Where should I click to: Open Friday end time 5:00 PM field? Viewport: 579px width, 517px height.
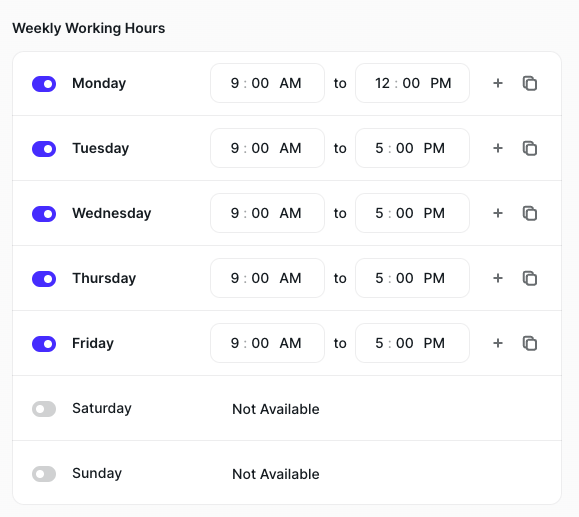pos(412,343)
